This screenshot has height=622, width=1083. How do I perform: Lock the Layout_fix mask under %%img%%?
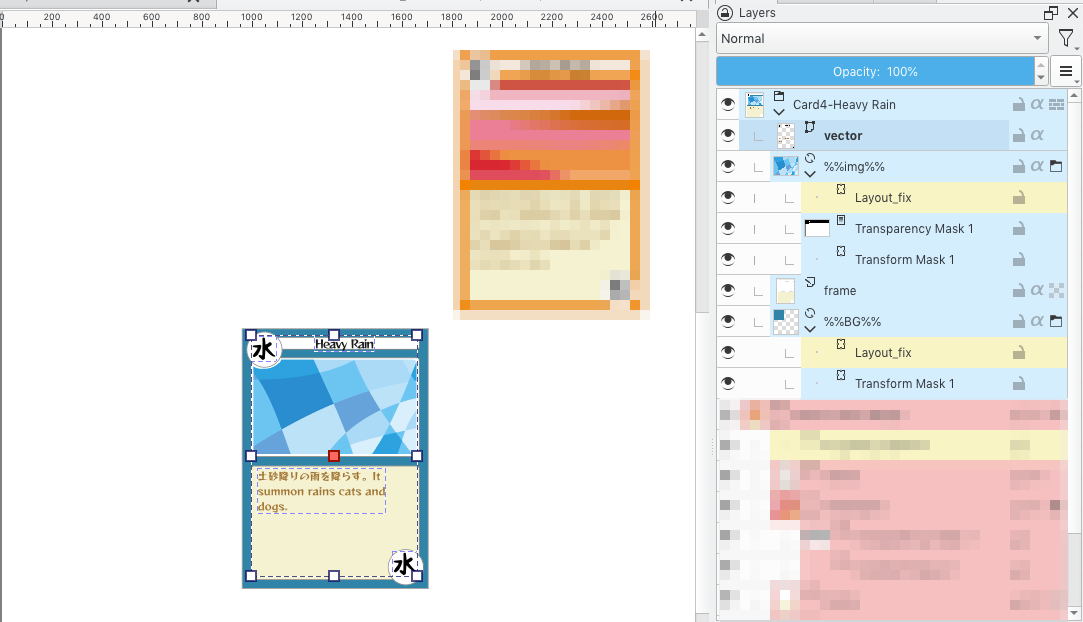(1018, 198)
